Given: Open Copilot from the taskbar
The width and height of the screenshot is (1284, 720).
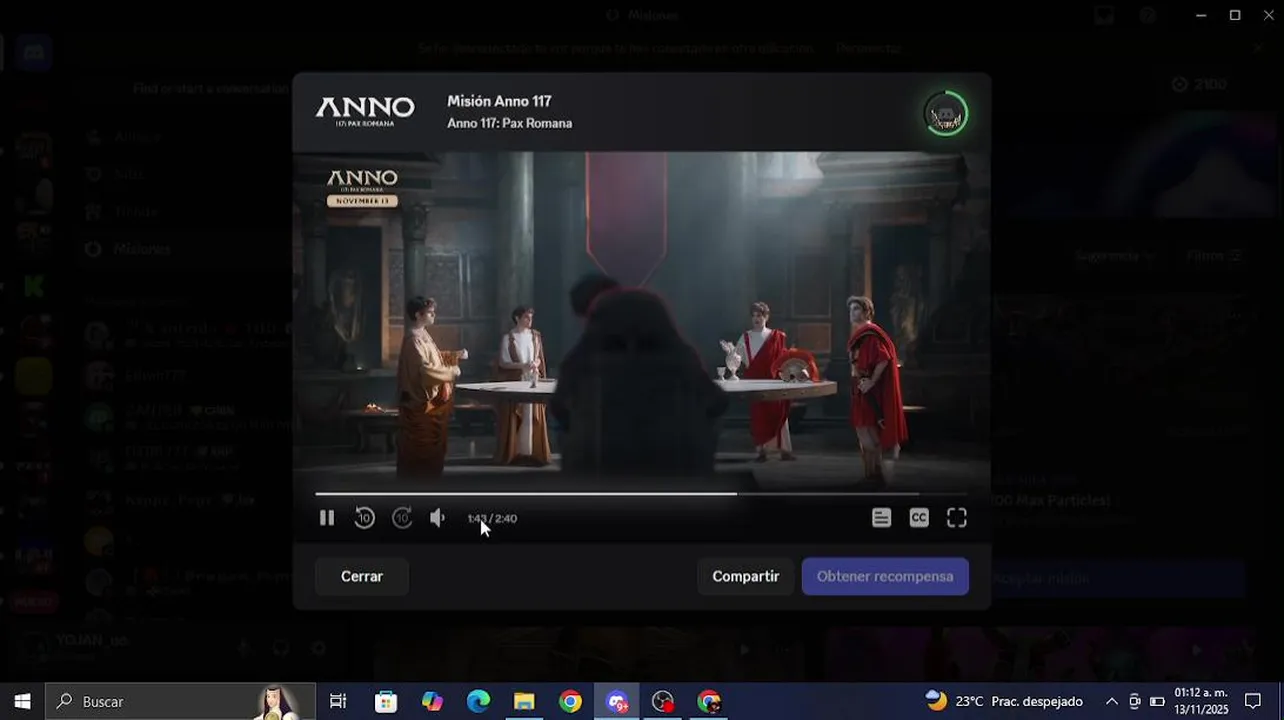Looking at the screenshot, I should click(432, 701).
